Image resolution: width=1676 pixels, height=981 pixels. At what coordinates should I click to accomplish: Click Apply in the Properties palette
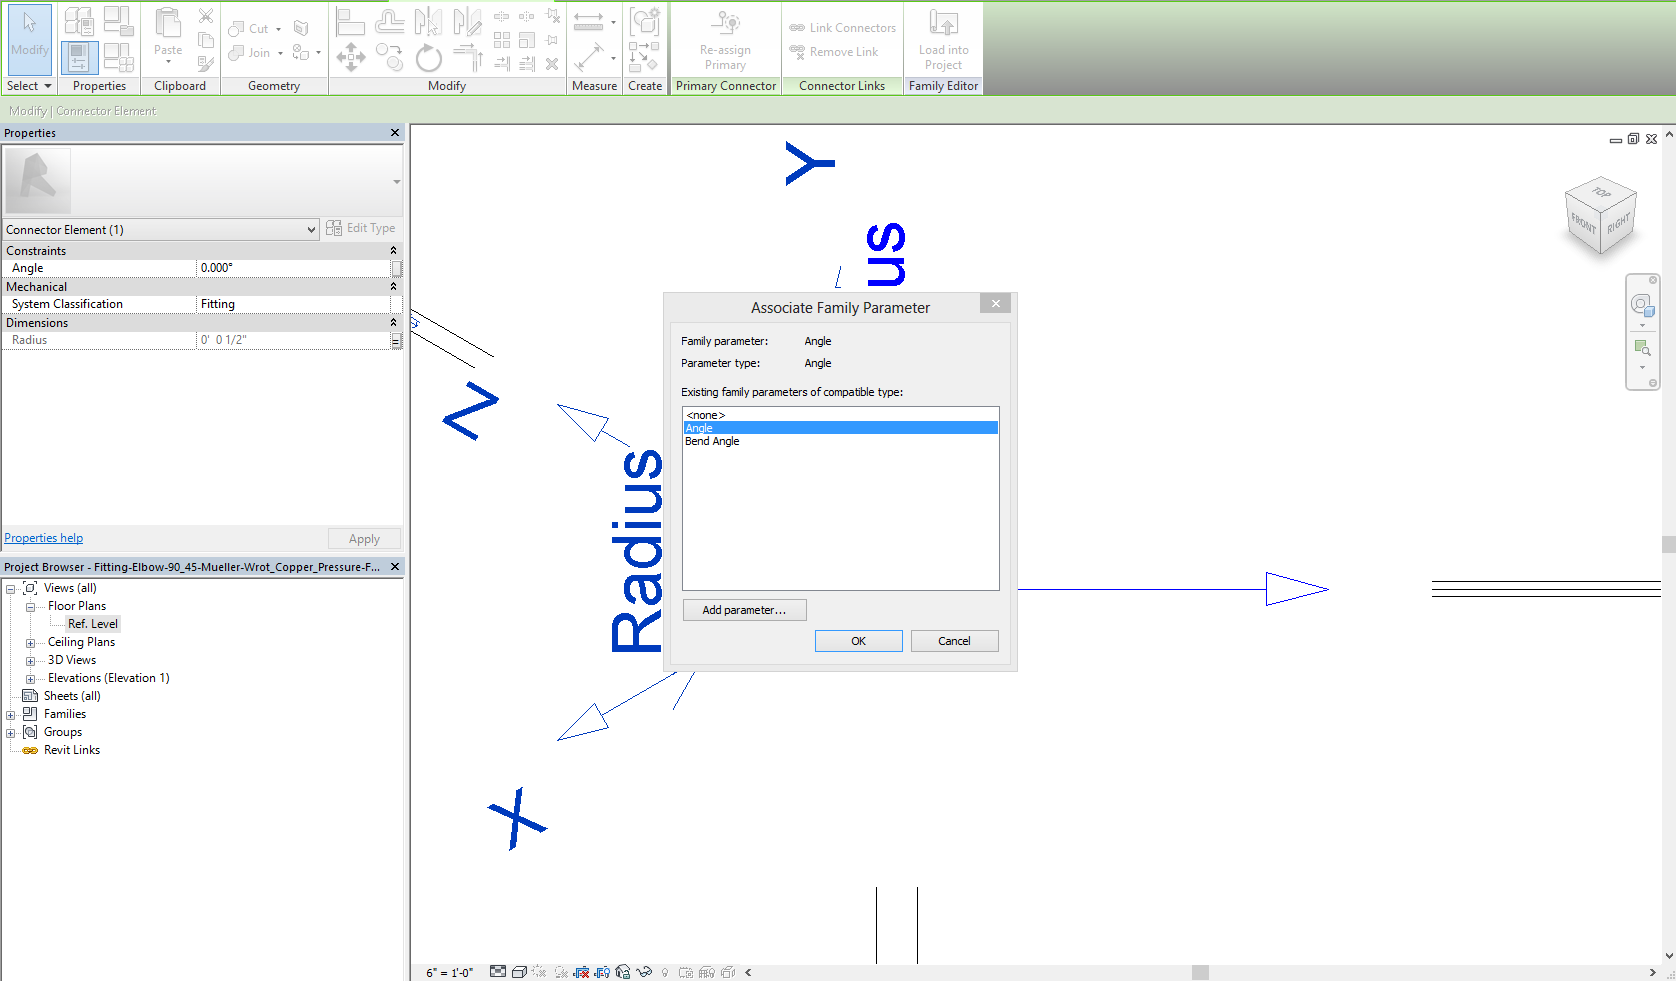[364, 539]
